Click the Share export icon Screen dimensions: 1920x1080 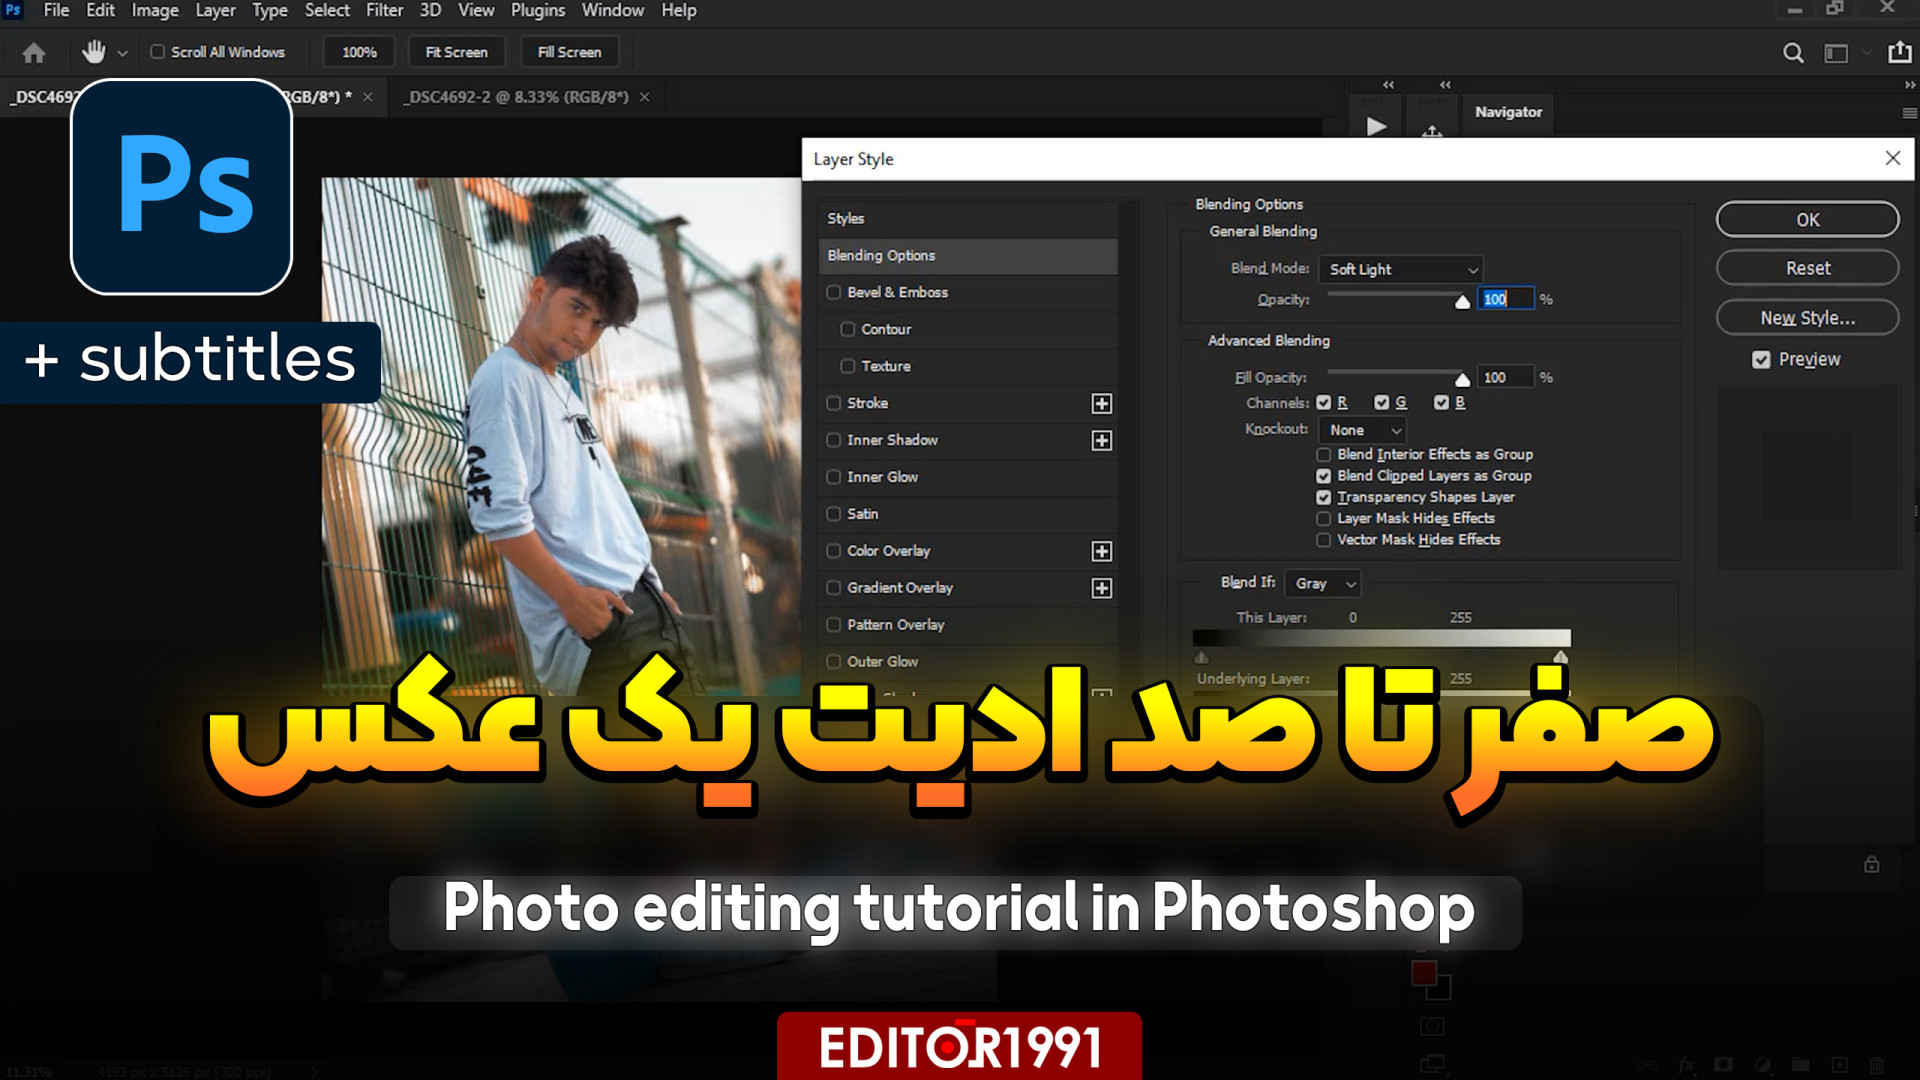pos(1899,52)
